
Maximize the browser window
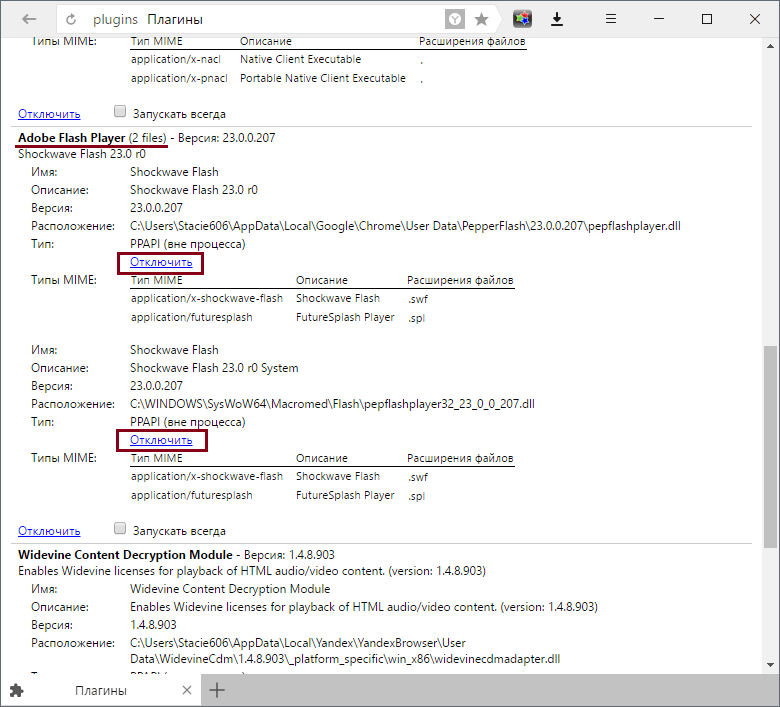(707, 19)
